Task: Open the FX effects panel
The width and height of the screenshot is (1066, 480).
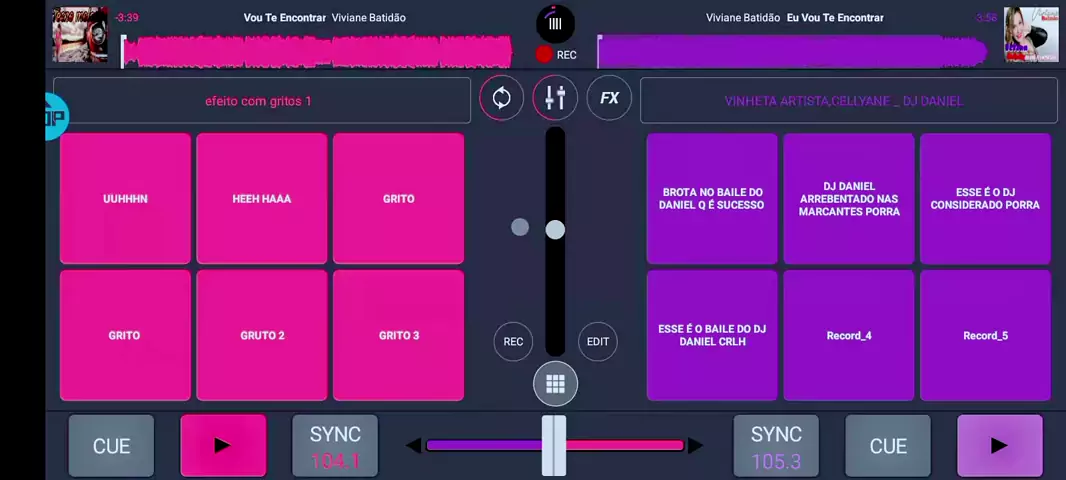Action: coord(609,98)
